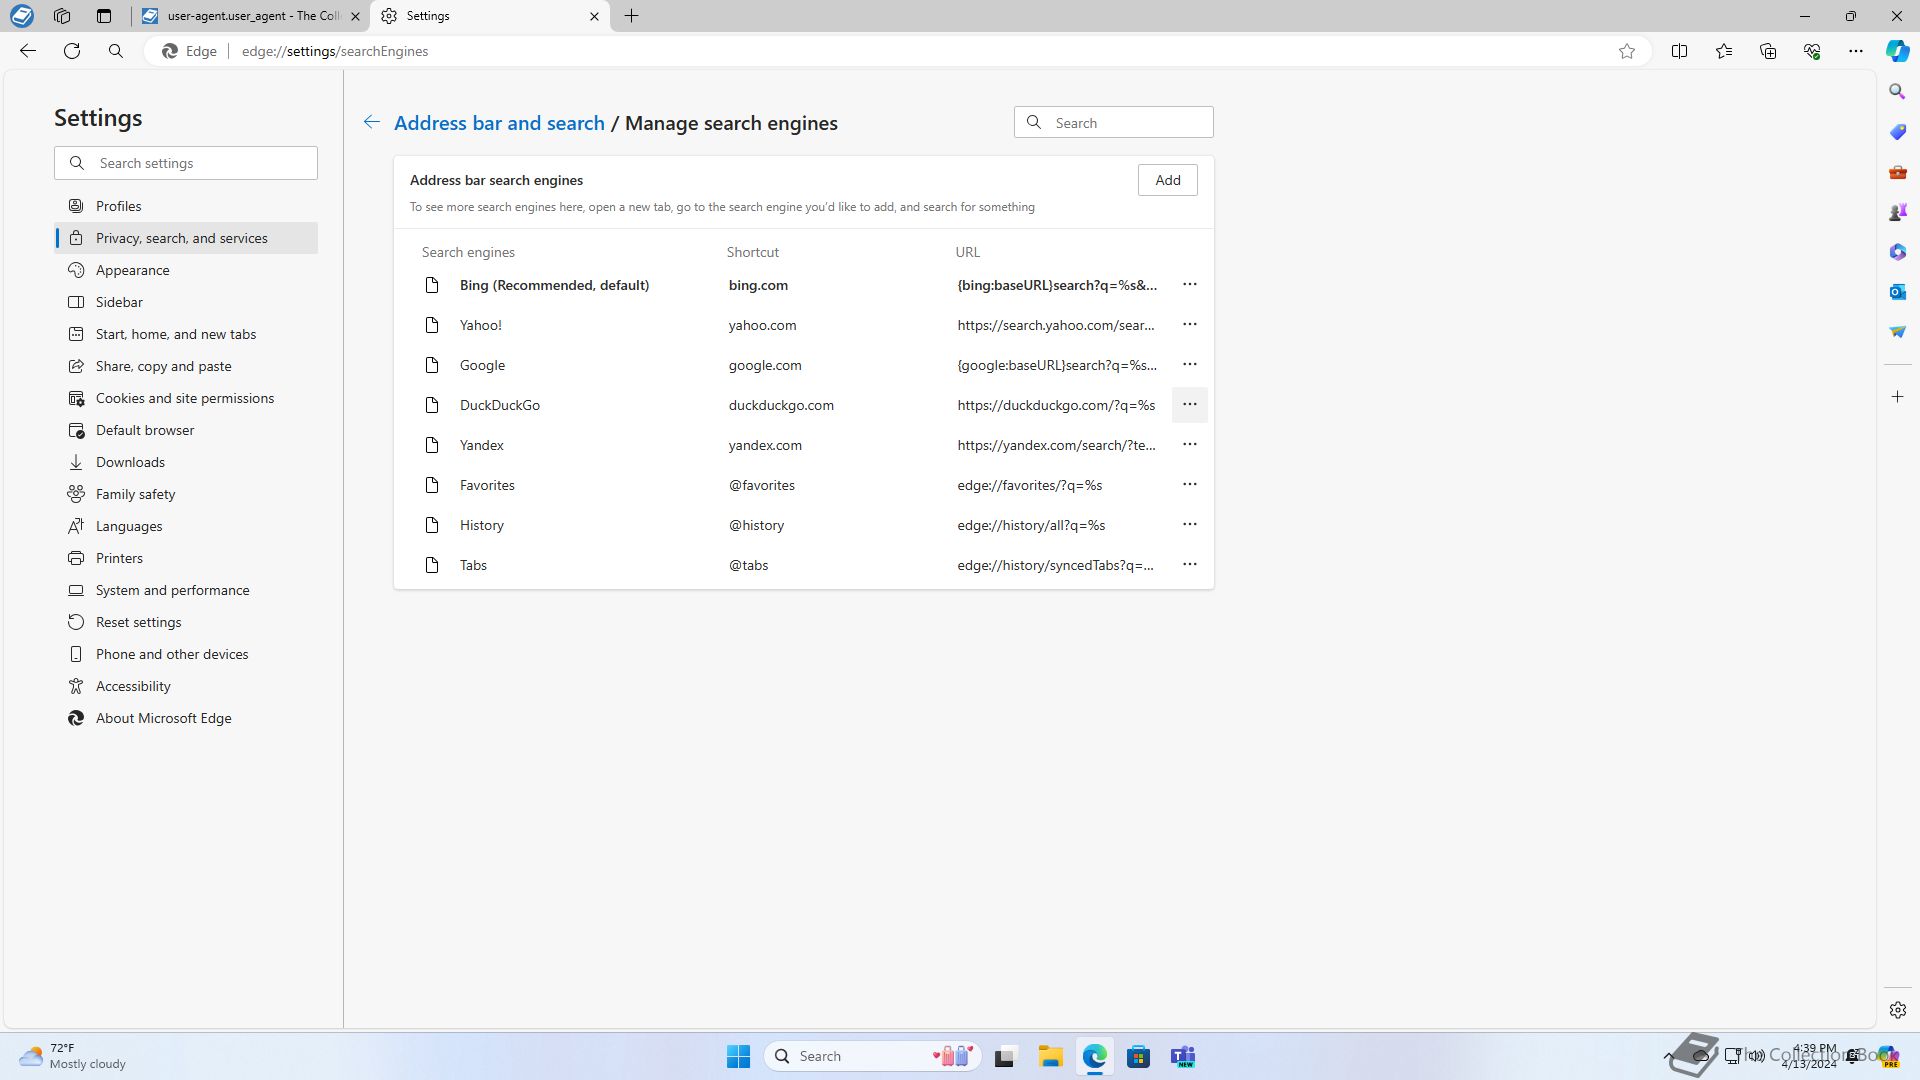Open Cookies and site permissions
Viewport: 1920px width, 1080px height.
click(x=186, y=398)
